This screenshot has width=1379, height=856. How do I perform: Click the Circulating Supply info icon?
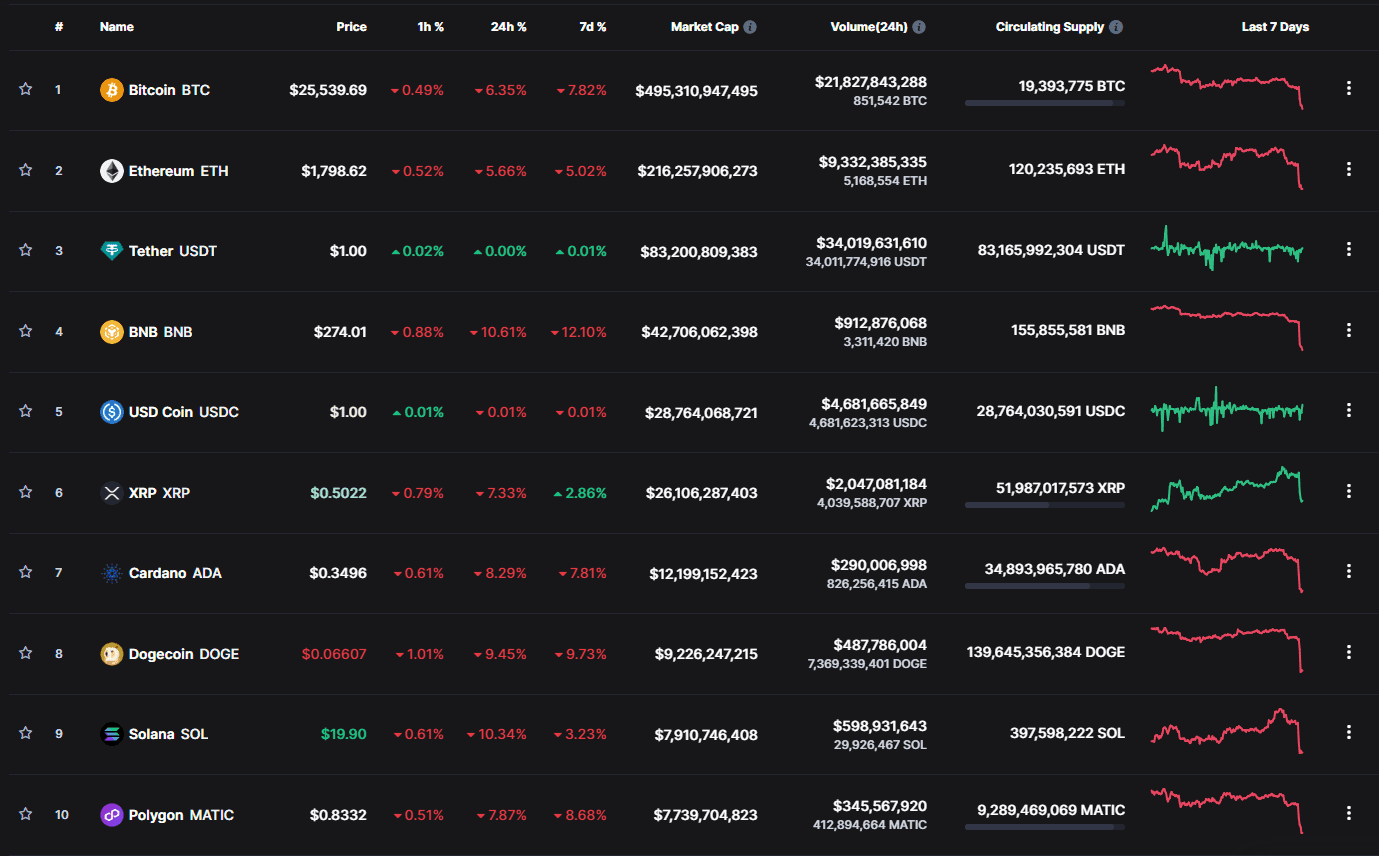tap(1116, 27)
